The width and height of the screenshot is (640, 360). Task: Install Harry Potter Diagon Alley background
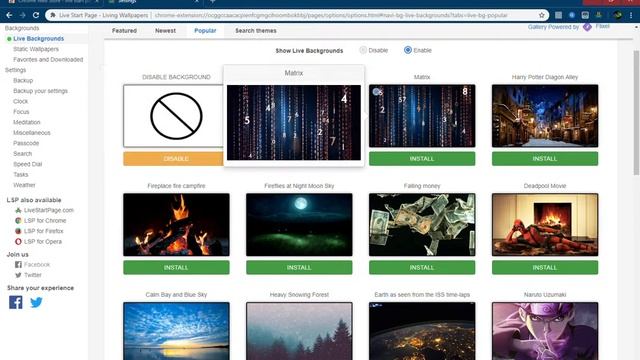tap(545, 159)
